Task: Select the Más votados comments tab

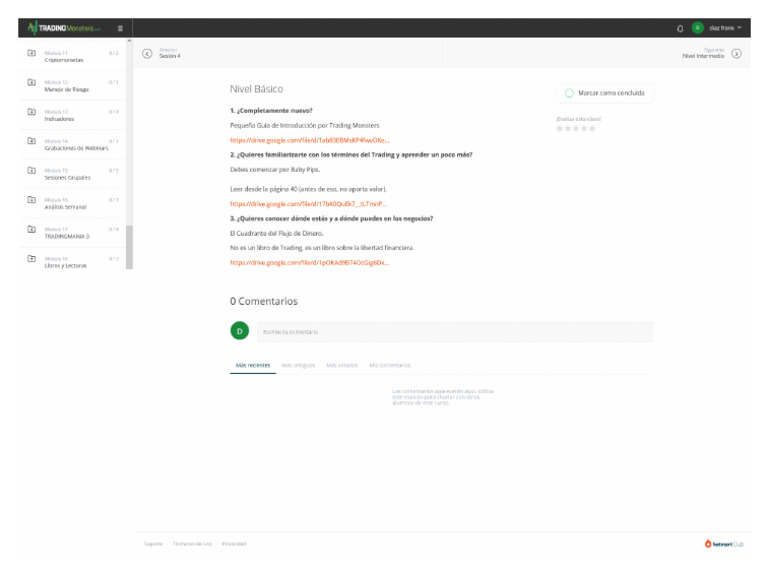Action: (342, 365)
